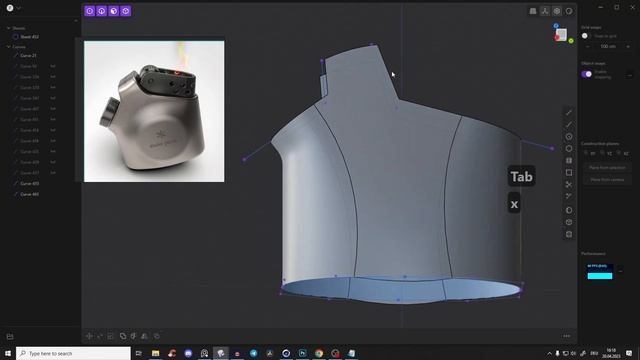Screen dimensions: 640x360
Task: Click the cyan FPS performance graph
Action: pyautogui.click(x=600, y=271)
